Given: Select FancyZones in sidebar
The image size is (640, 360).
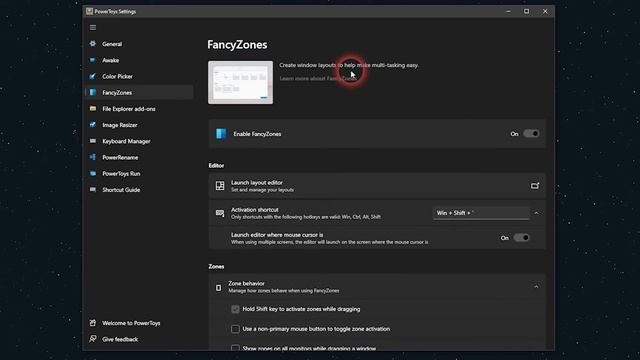Looking at the screenshot, I should pyautogui.click(x=139, y=93).
